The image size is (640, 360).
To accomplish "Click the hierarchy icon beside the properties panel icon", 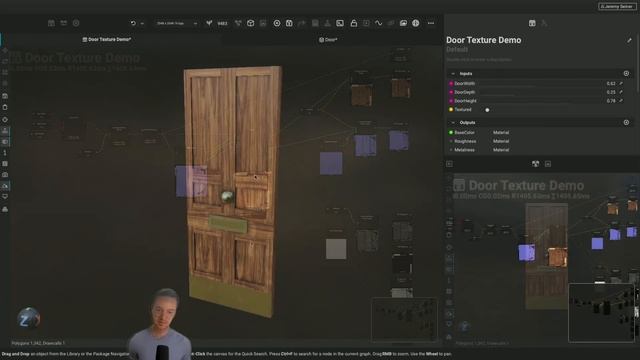I will point(544,23).
